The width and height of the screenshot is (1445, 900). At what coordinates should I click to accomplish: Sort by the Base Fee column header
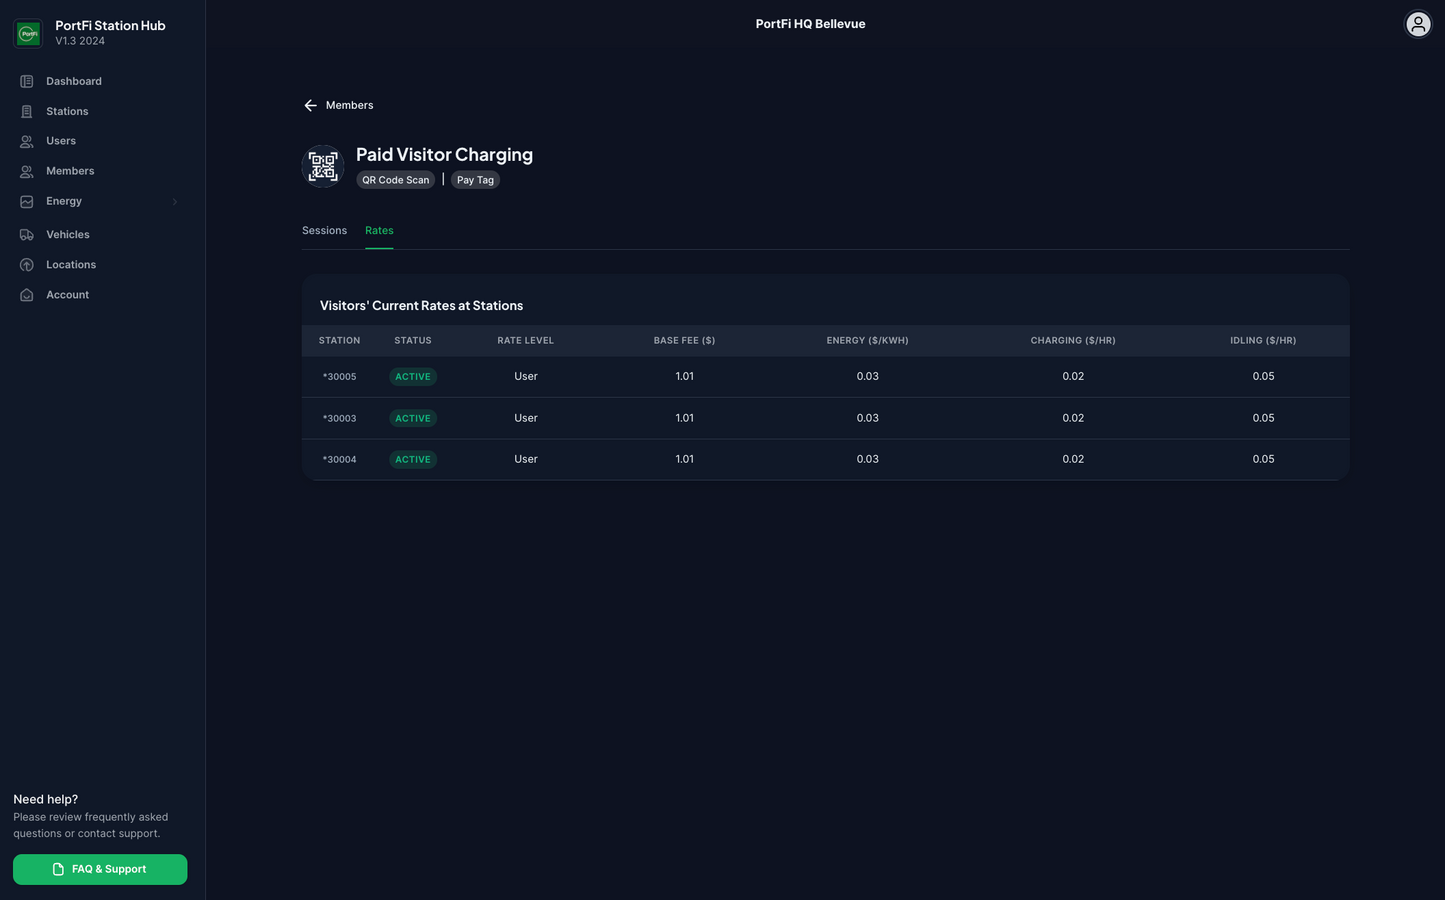click(x=684, y=341)
